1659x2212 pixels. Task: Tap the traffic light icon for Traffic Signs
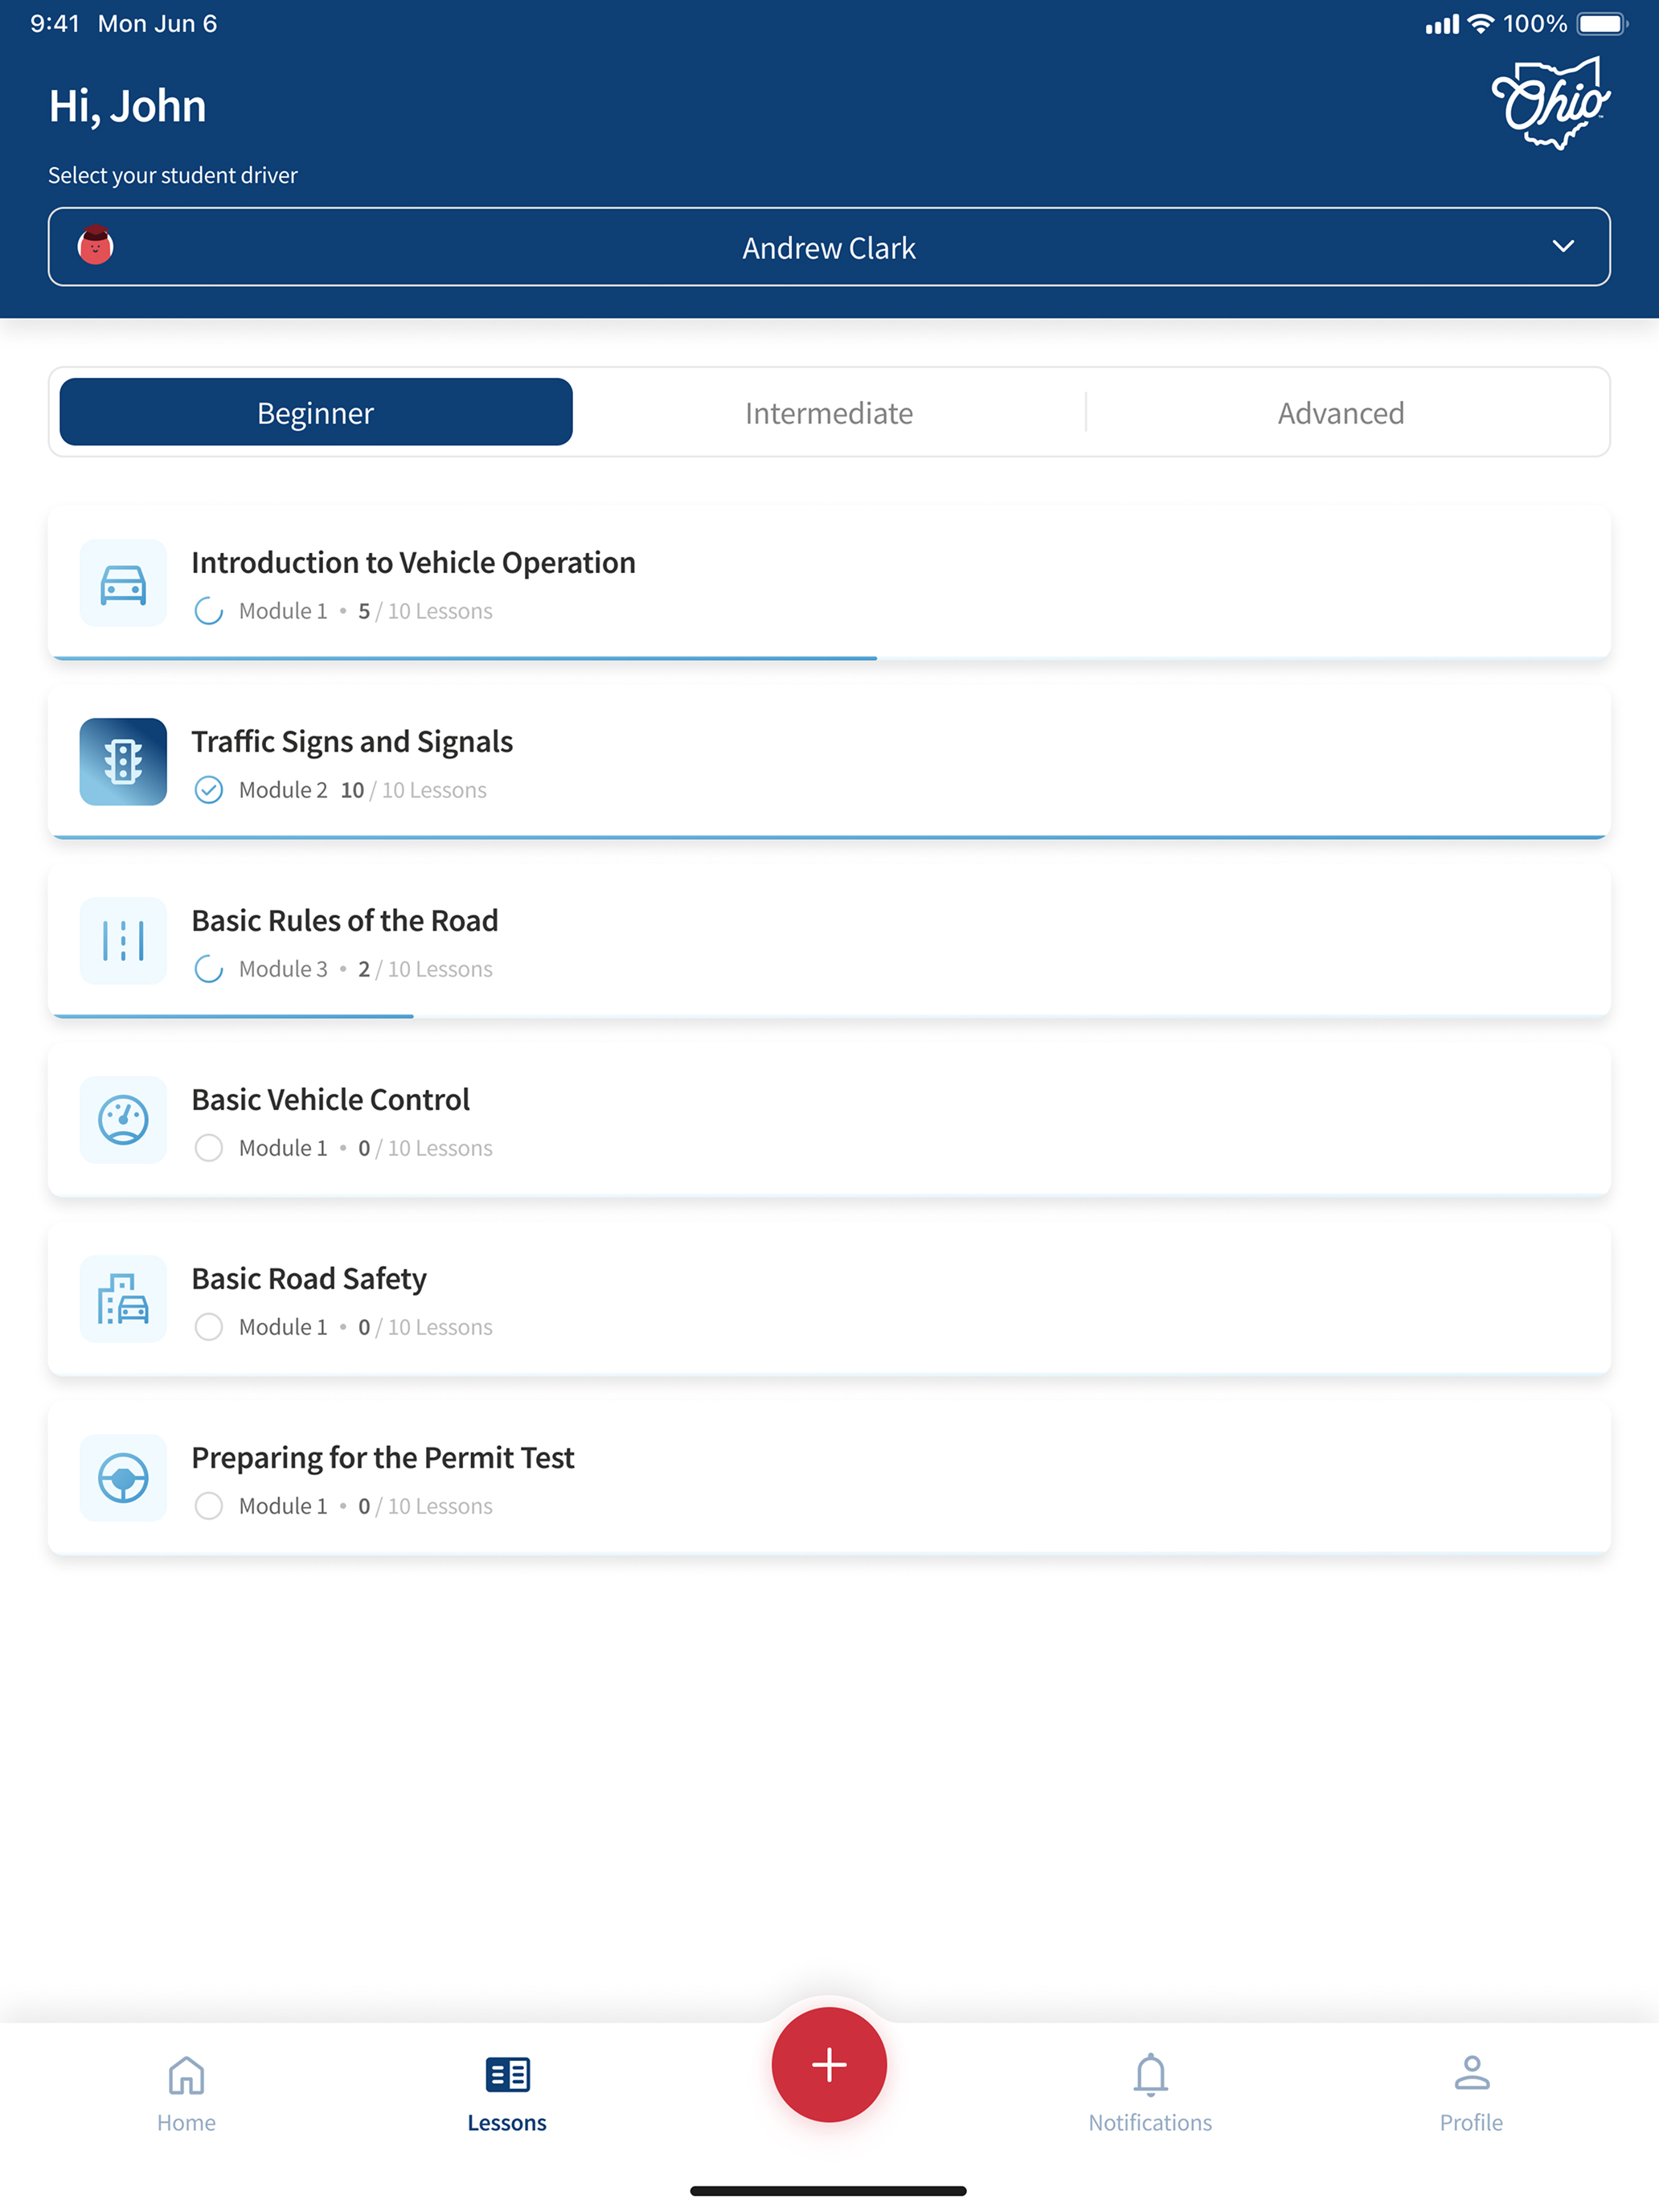click(x=123, y=762)
